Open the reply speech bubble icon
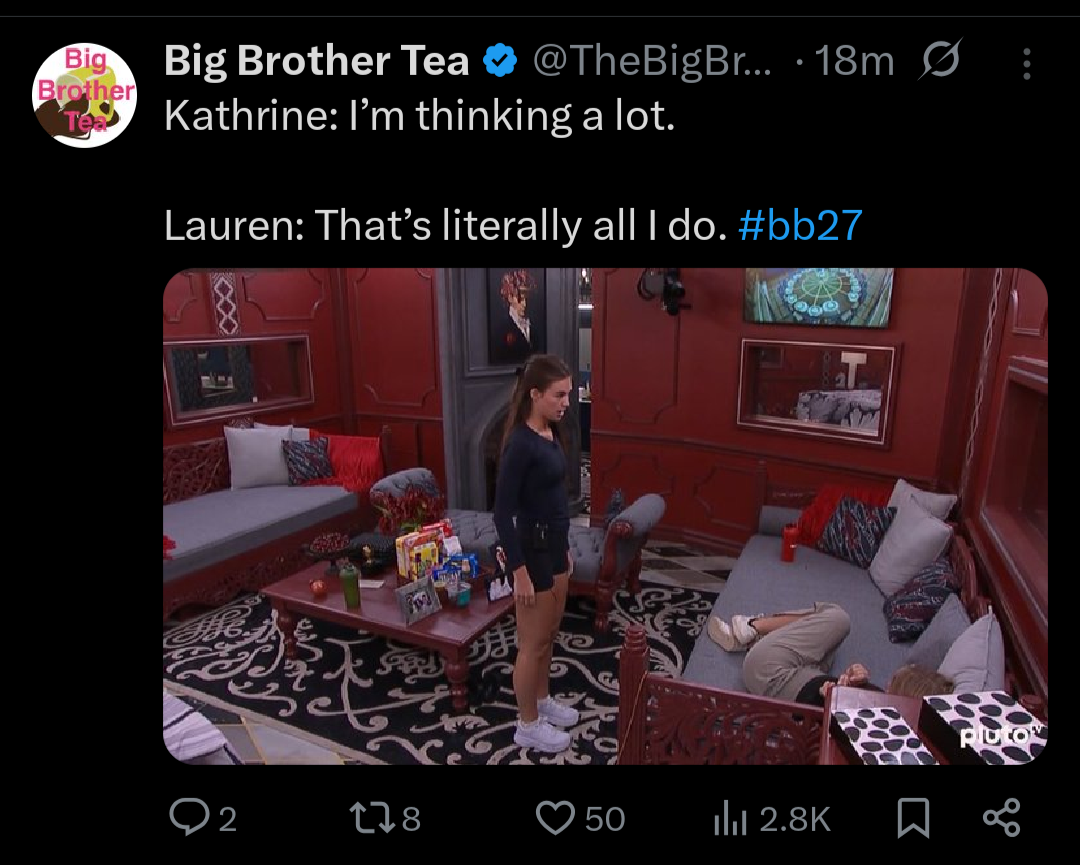This screenshot has width=1080, height=865. tap(189, 817)
